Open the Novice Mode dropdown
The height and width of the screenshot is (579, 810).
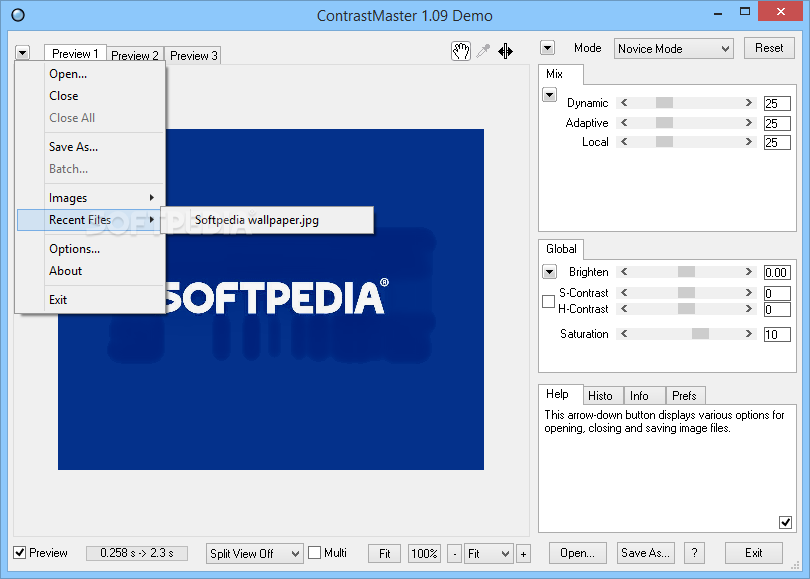click(674, 49)
